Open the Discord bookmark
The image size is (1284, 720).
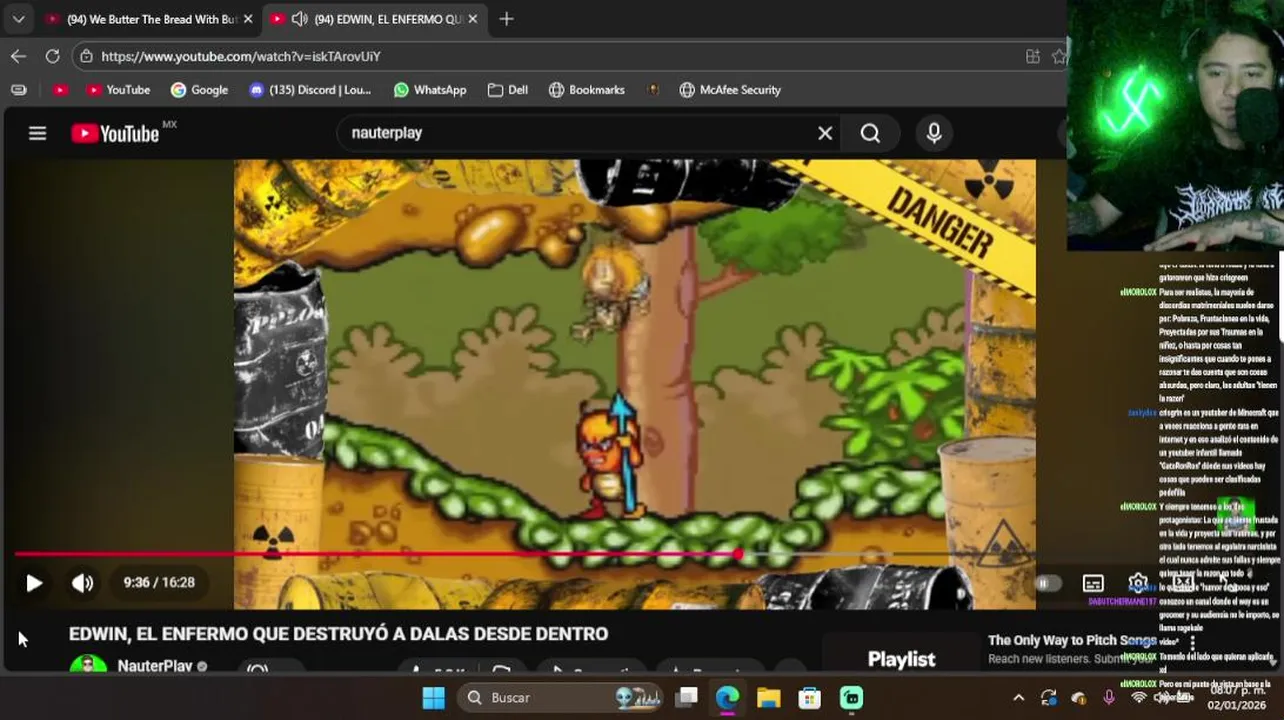point(310,90)
